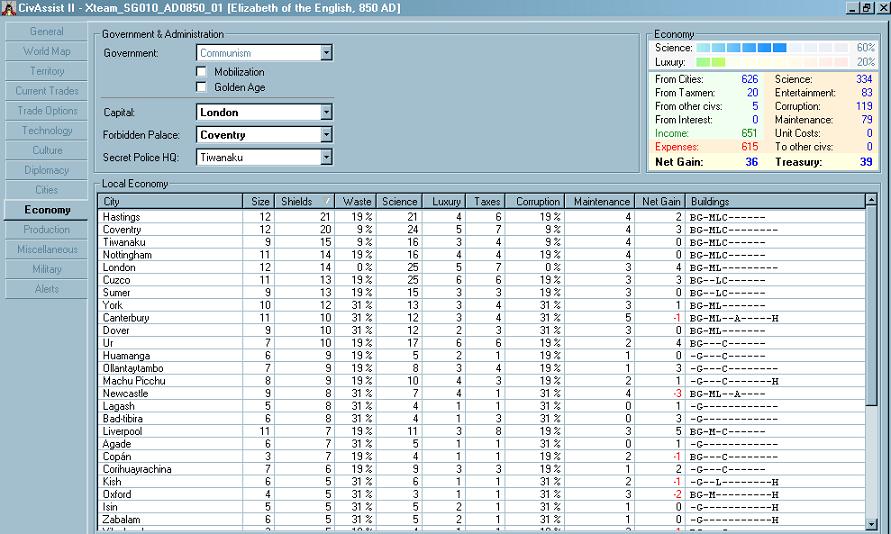891x534 pixels.
Task: Enable the Mobilization checkbox
Action: [x=201, y=72]
